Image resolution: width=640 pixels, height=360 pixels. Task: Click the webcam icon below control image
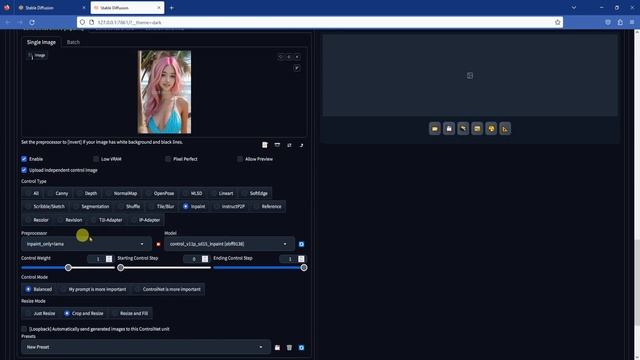coord(277,145)
